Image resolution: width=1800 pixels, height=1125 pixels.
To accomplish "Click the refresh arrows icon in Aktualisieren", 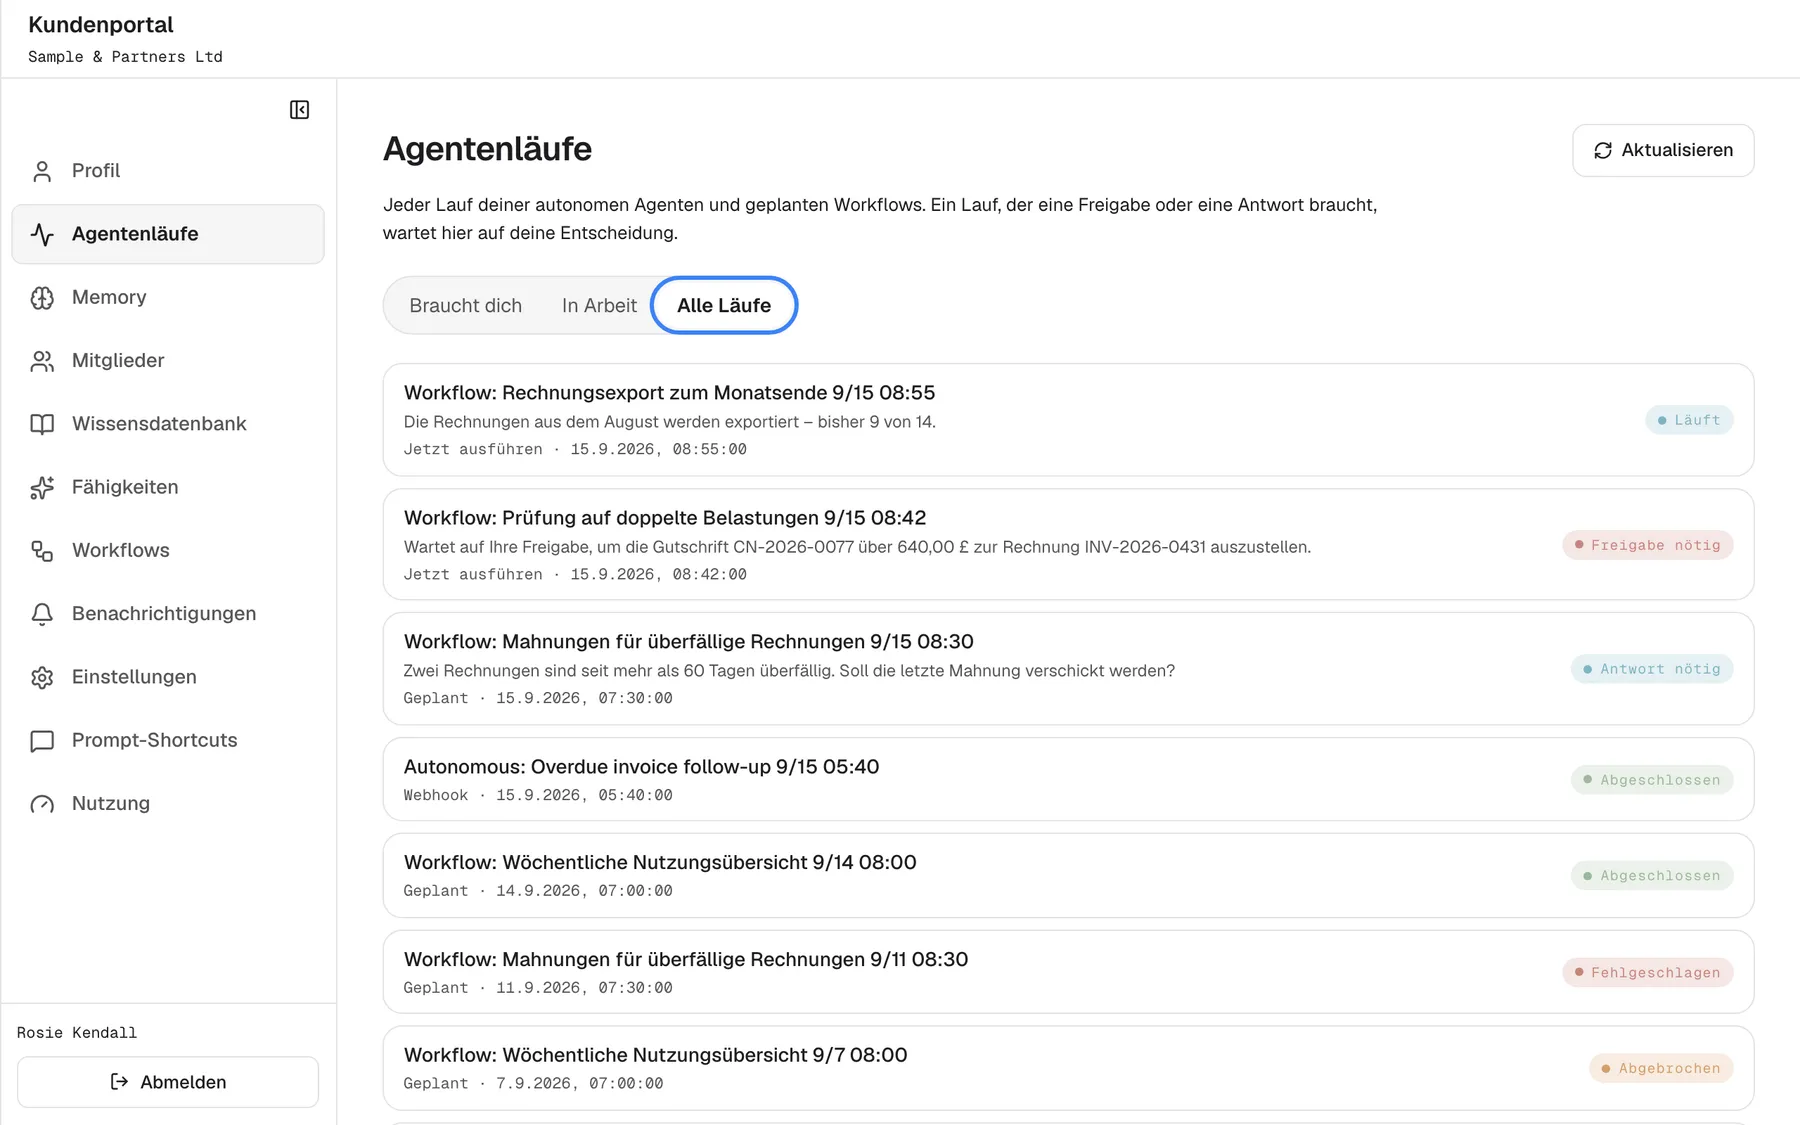I will point(1603,150).
